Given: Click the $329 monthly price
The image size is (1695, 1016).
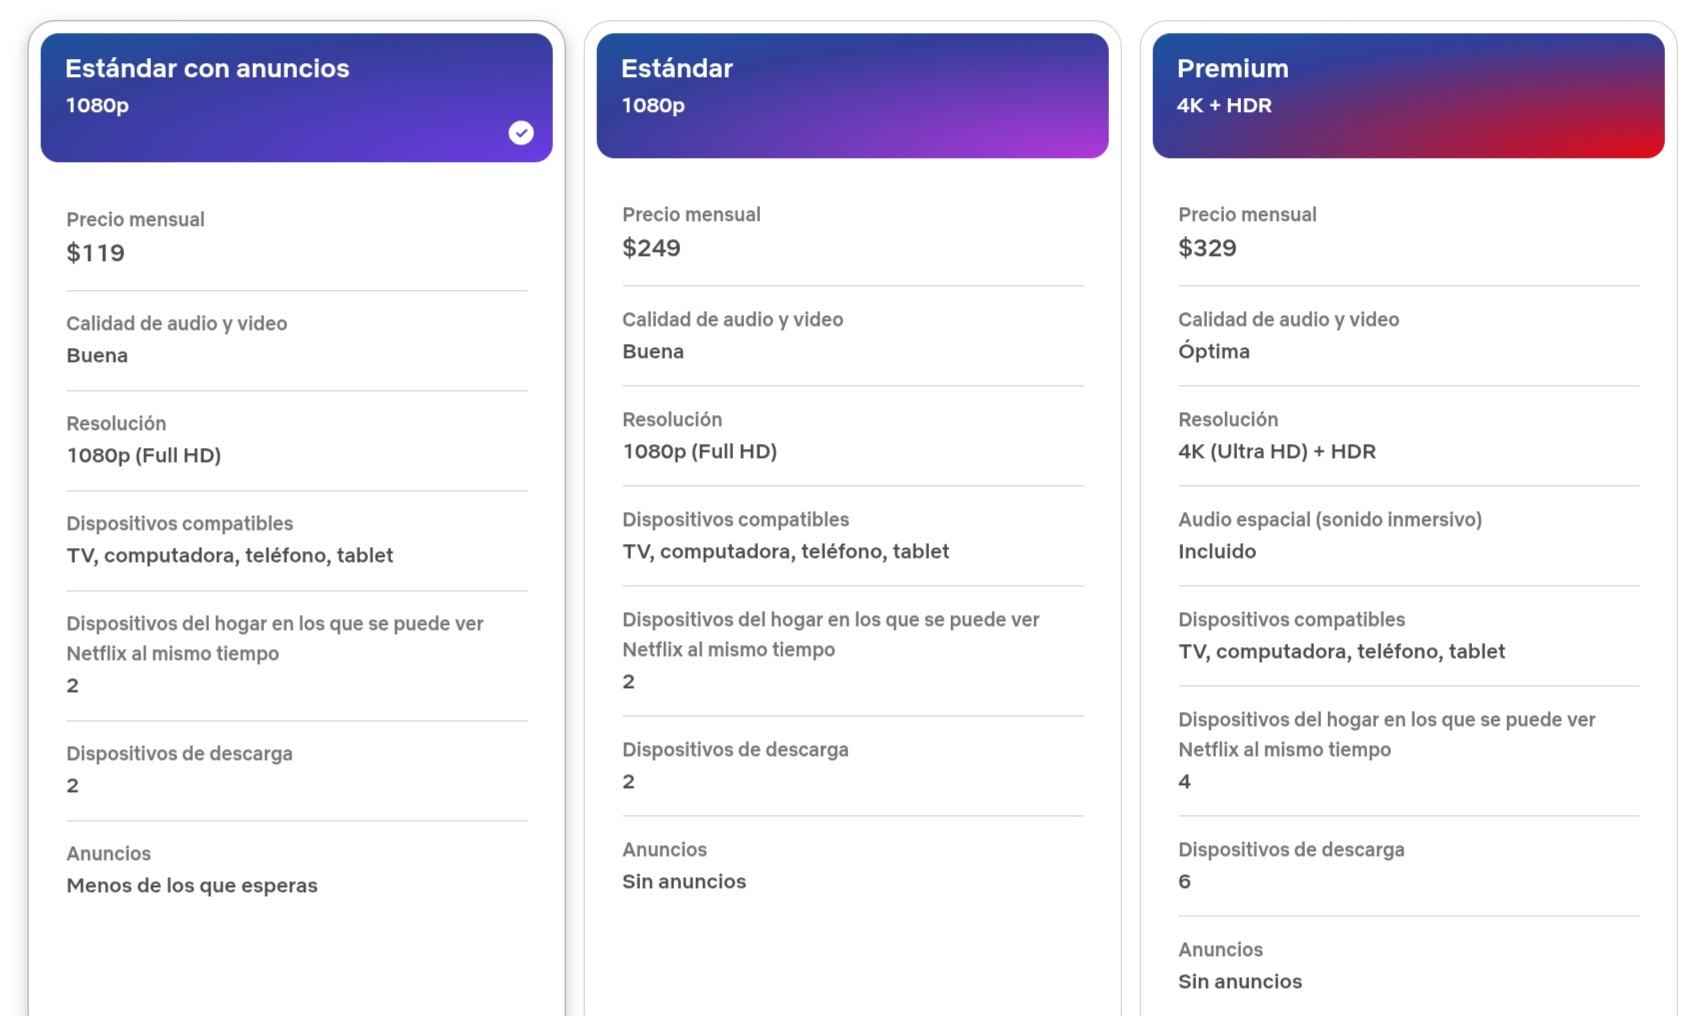Looking at the screenshot, I should click(1207, 248).
